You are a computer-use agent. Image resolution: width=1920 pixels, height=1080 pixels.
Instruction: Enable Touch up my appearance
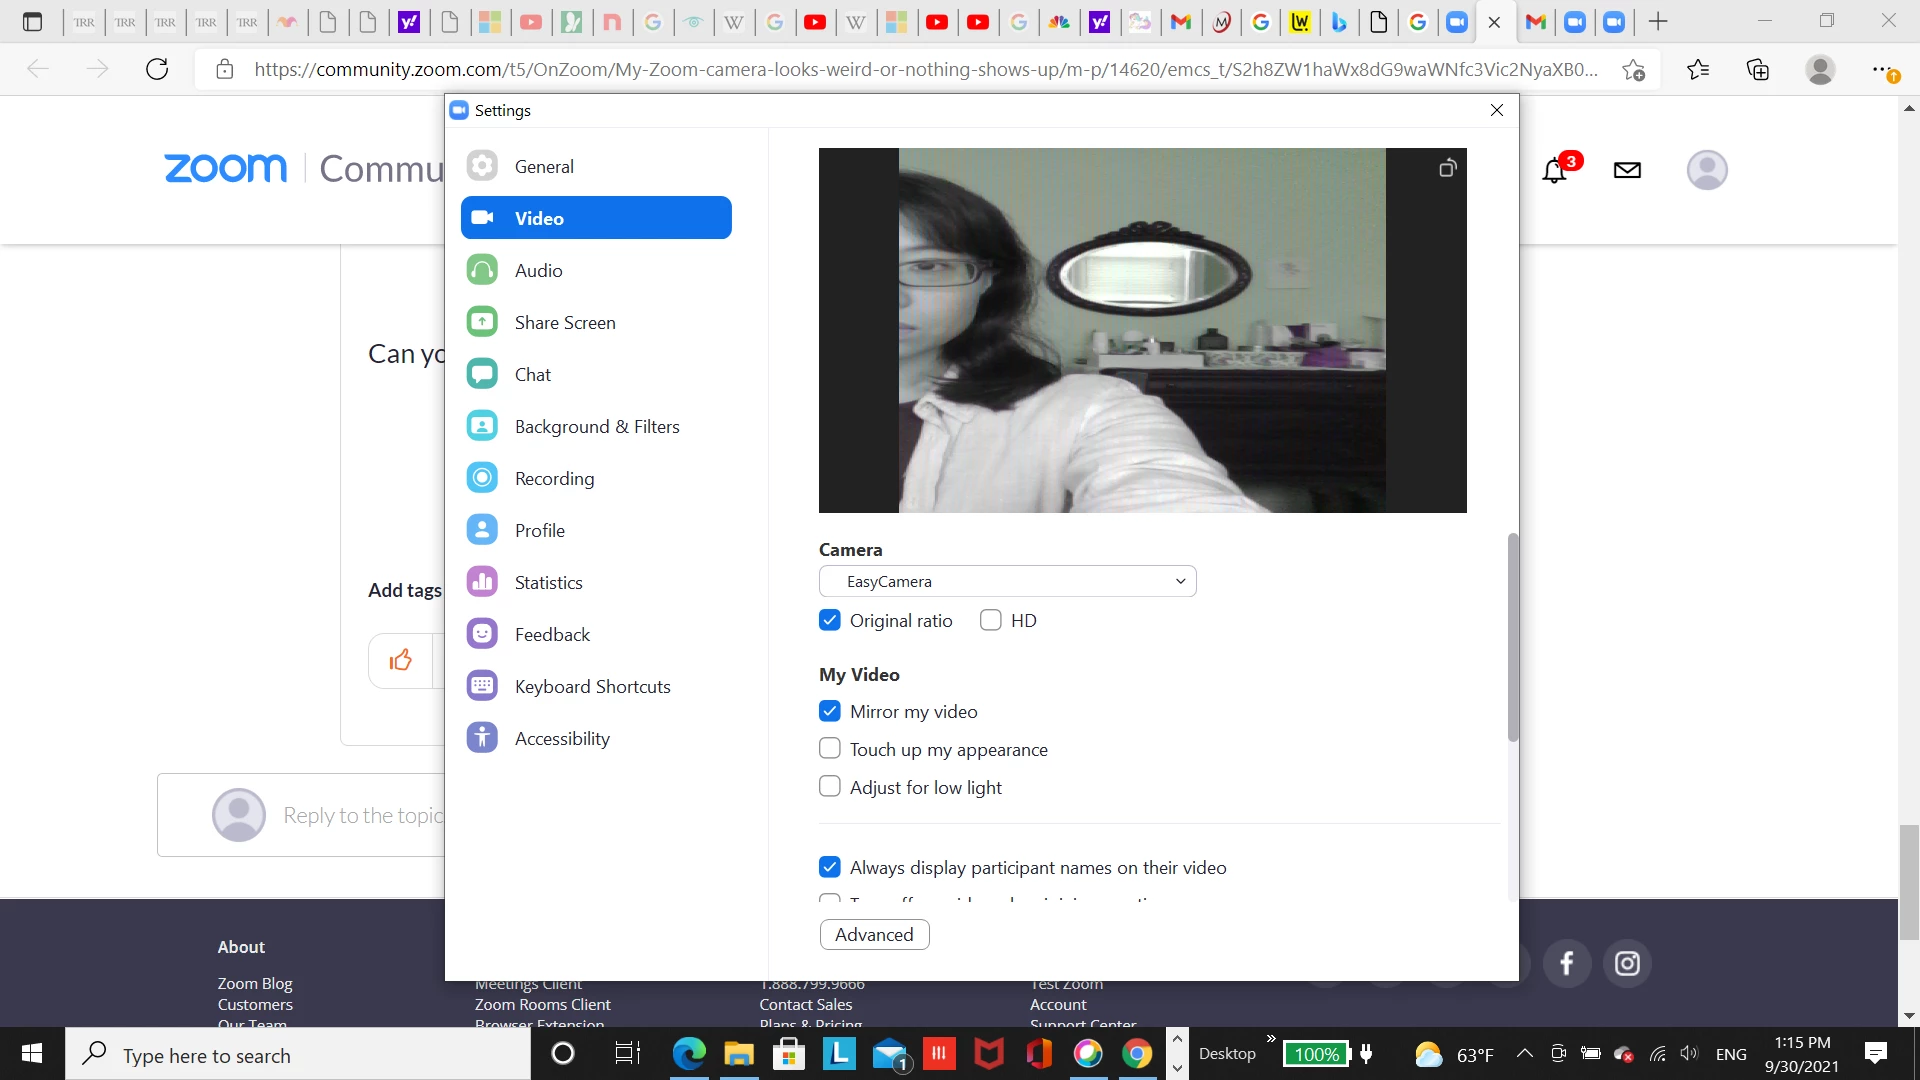830,749
